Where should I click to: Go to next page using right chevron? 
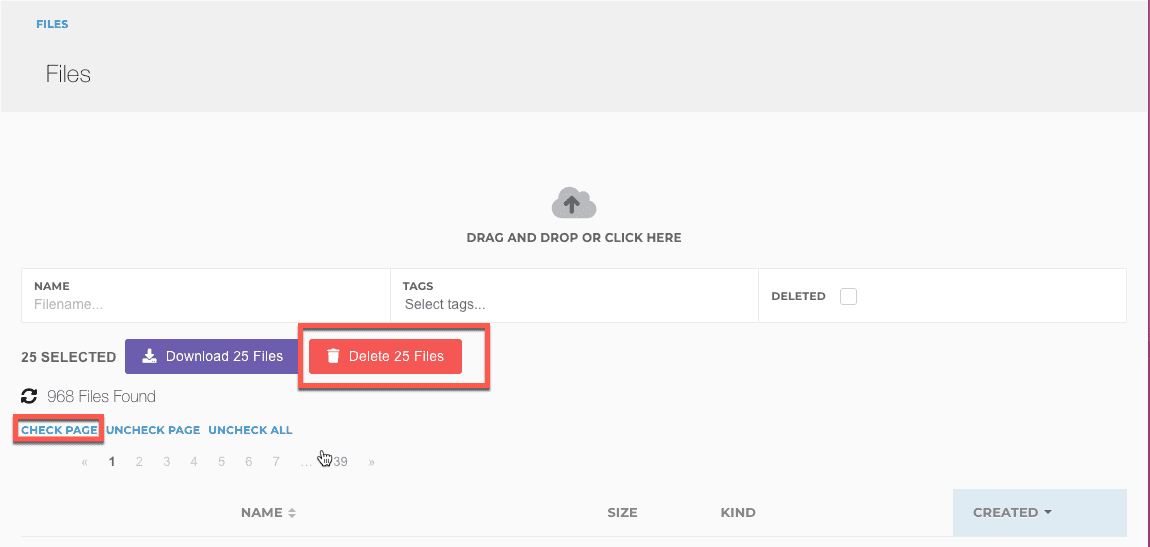372,462
